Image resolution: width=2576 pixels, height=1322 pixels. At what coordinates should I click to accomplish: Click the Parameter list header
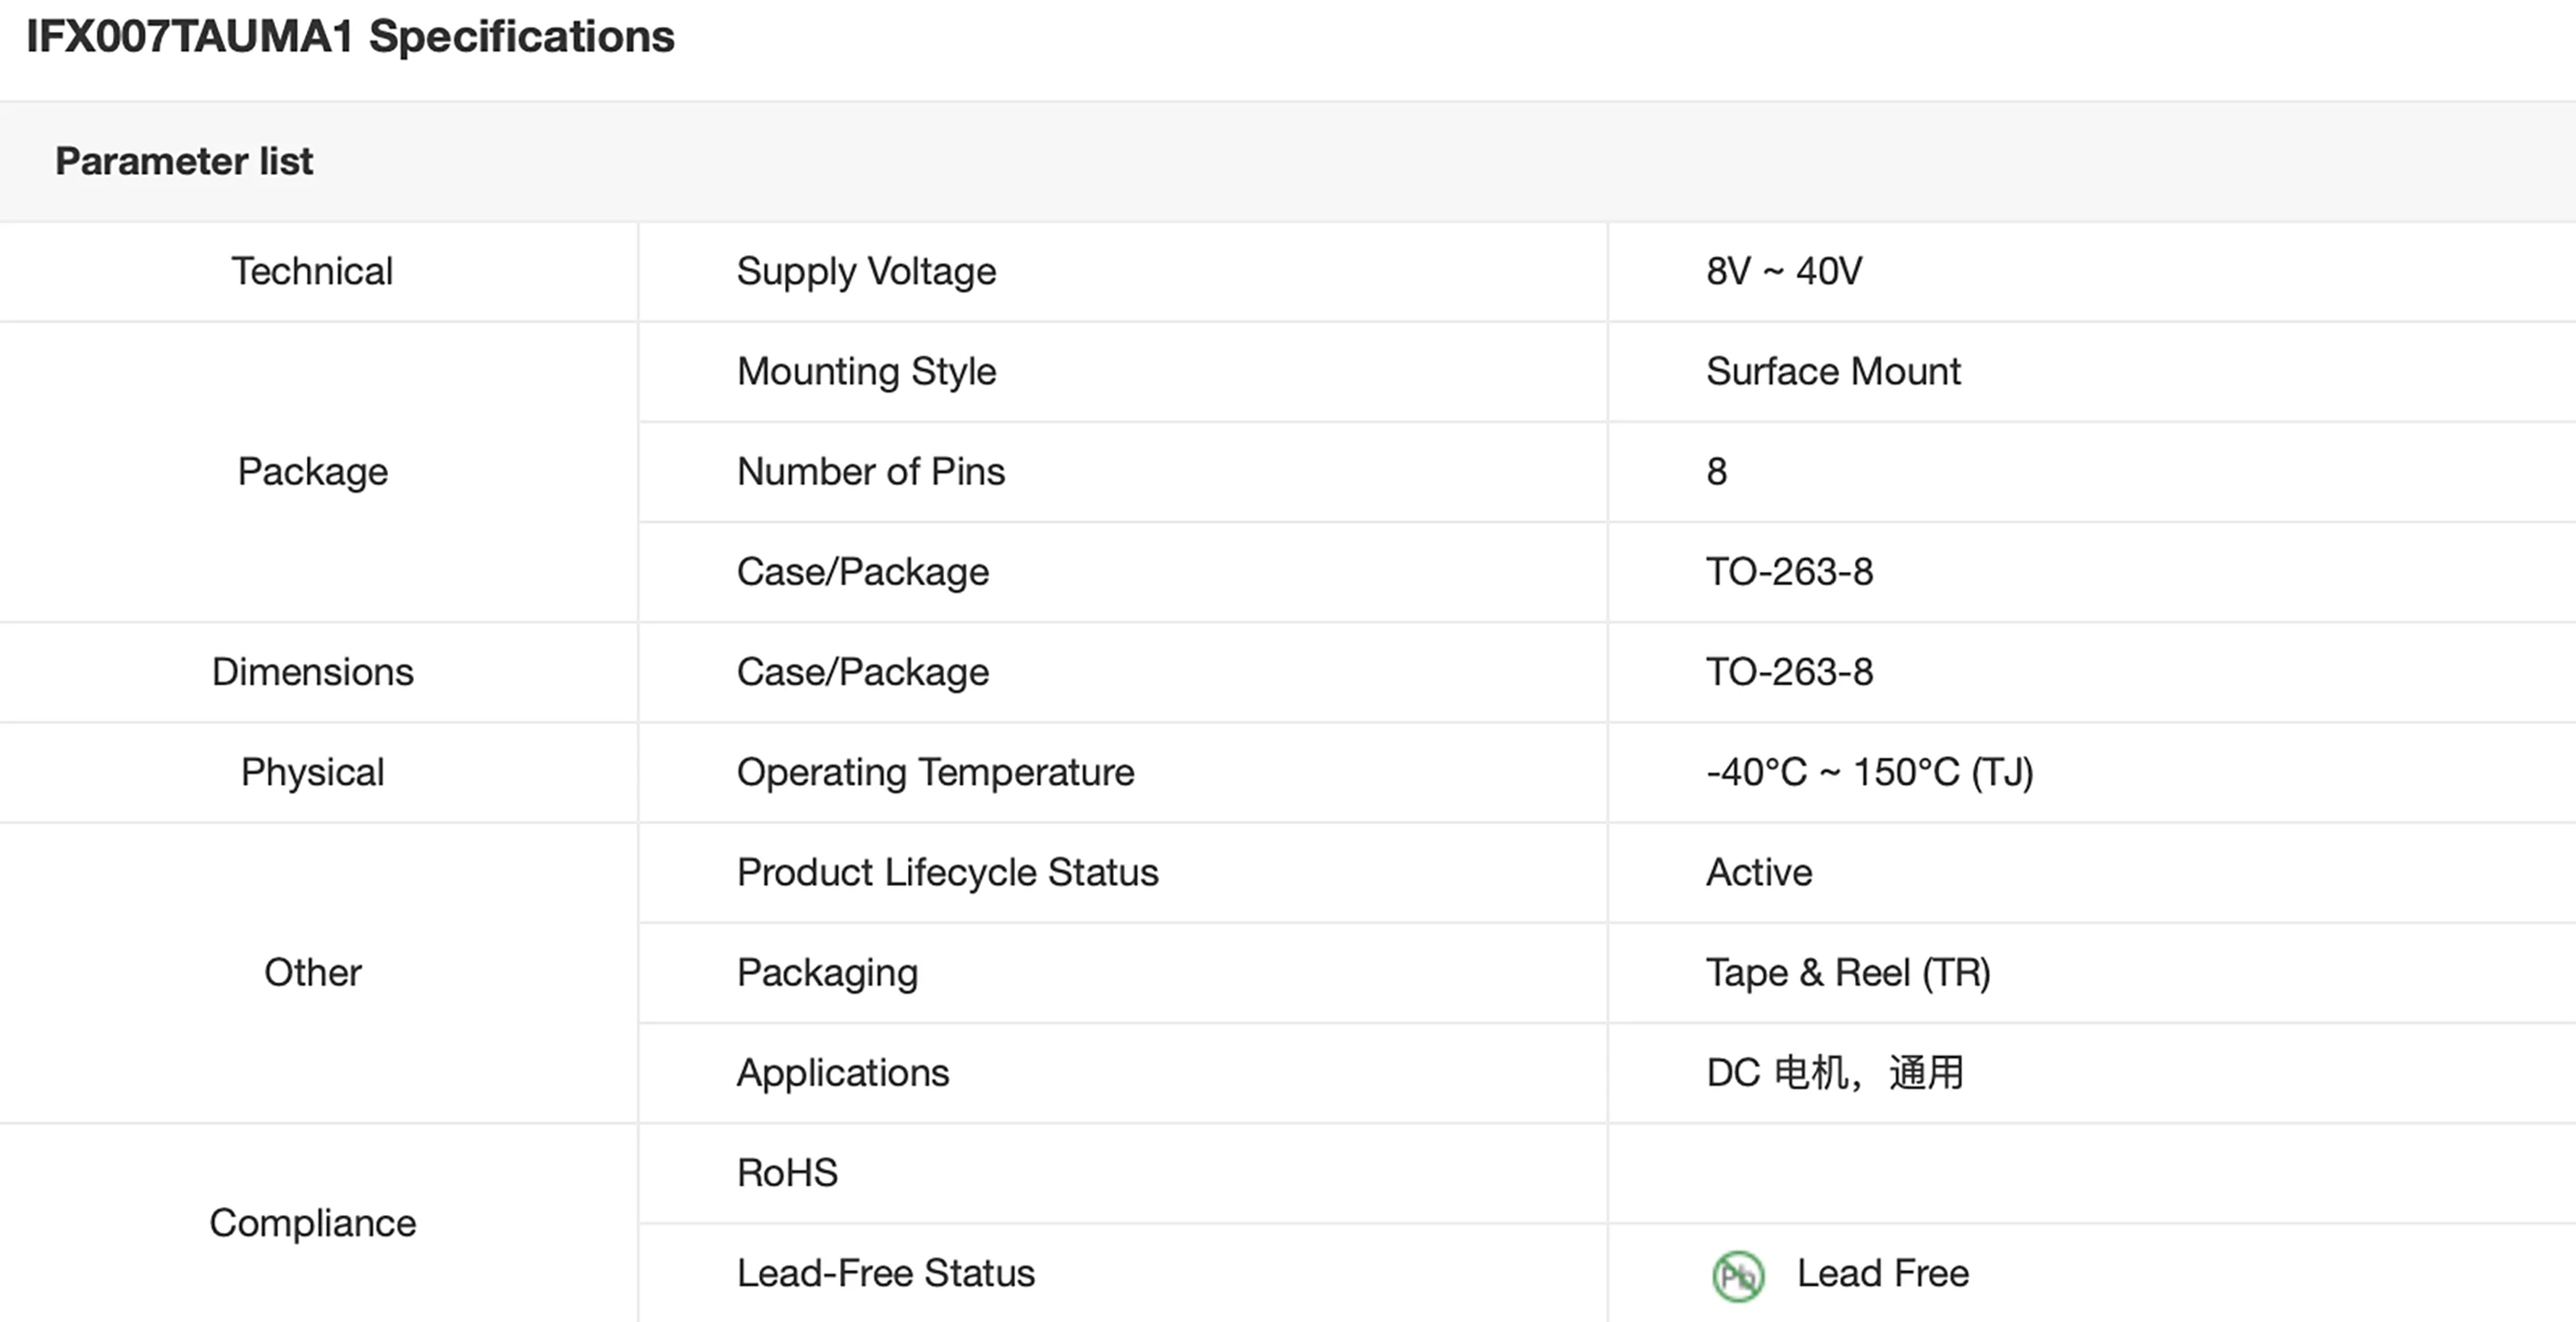(x=184, y=161)
